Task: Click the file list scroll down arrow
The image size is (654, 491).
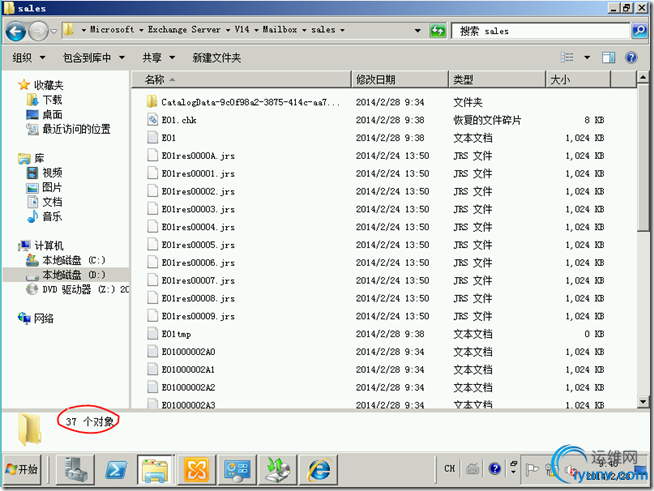Action: coord(643,402)
